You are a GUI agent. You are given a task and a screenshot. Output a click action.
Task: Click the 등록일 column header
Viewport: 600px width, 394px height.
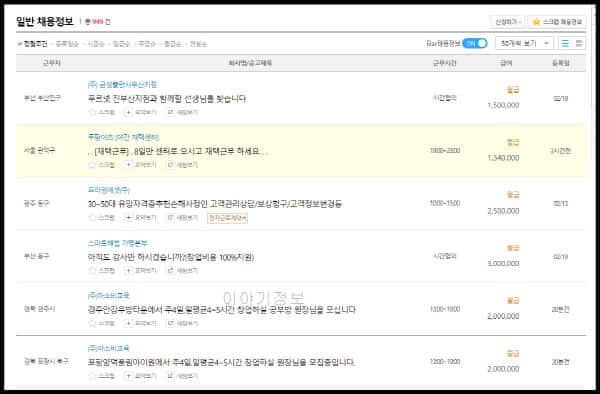pos(561,63)
